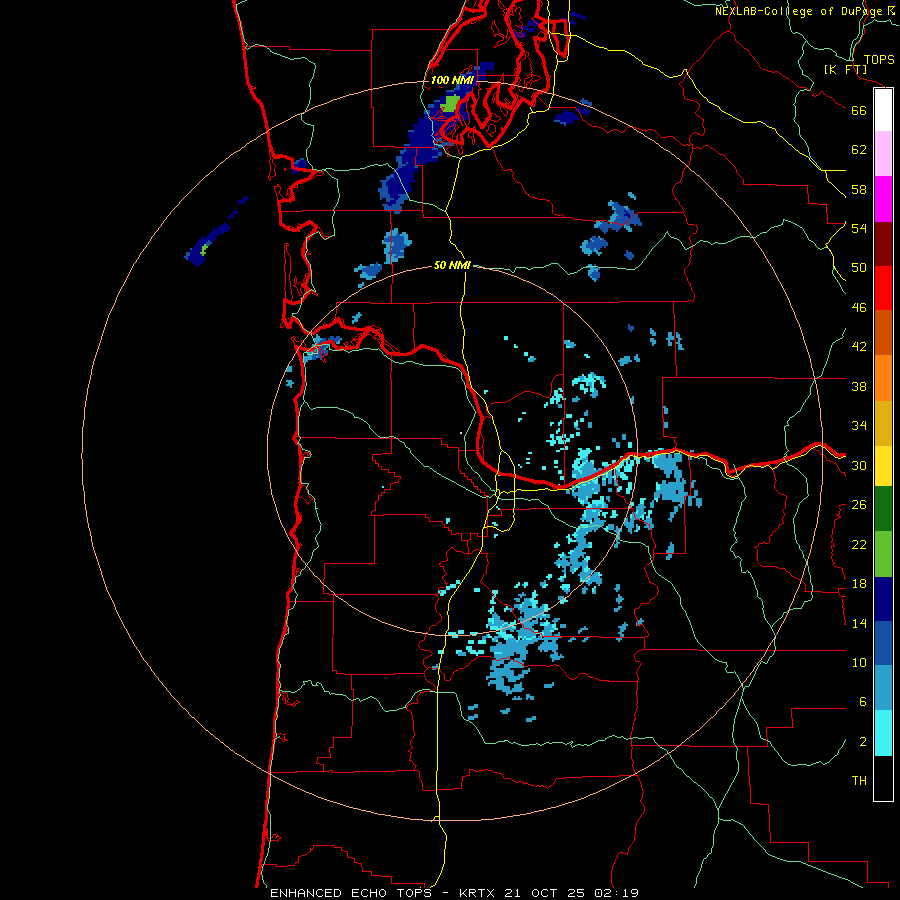Pick the dark orange legend swatch
Viewport: 900px width, 900px height.
pyautogui.click(x=883, y=332)
